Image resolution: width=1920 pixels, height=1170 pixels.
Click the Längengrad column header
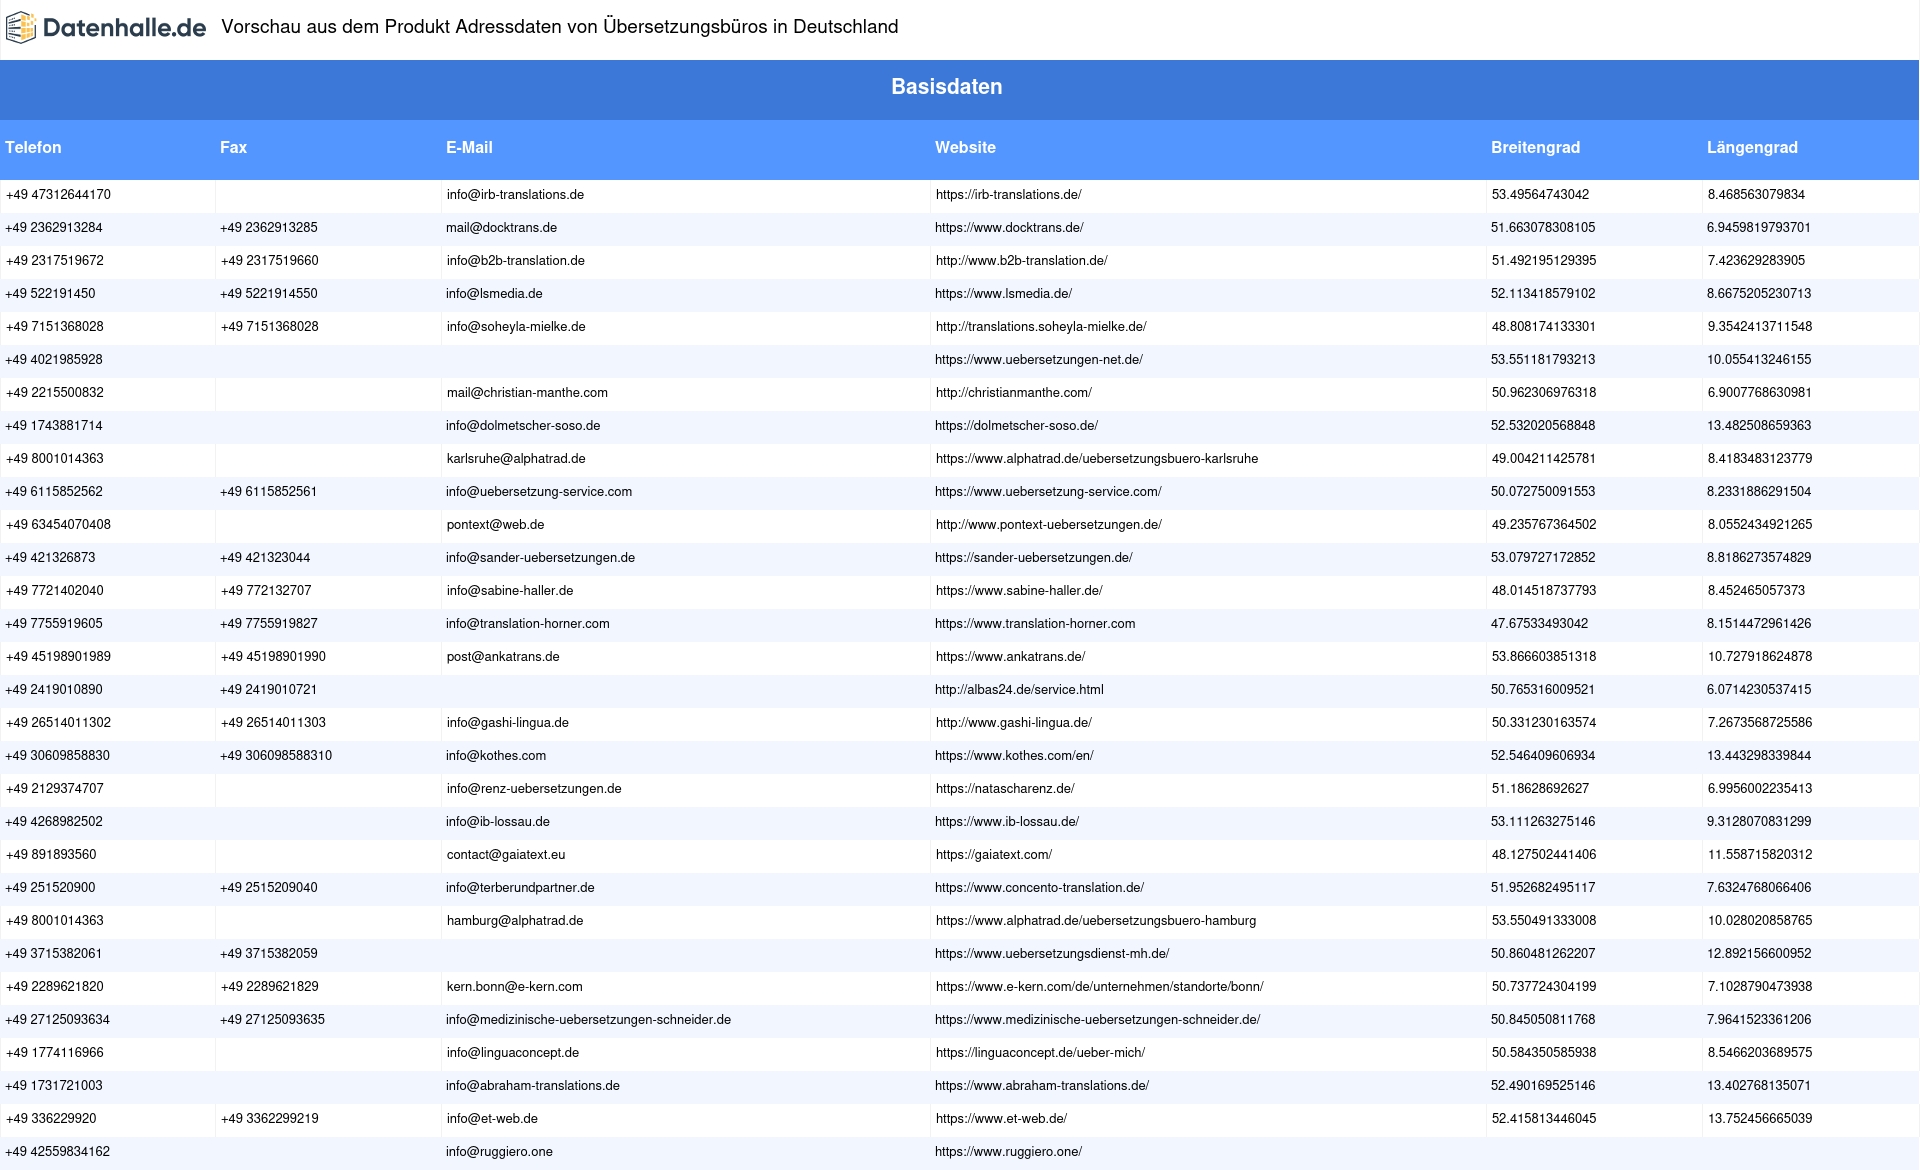click(x=1752, y=147)
